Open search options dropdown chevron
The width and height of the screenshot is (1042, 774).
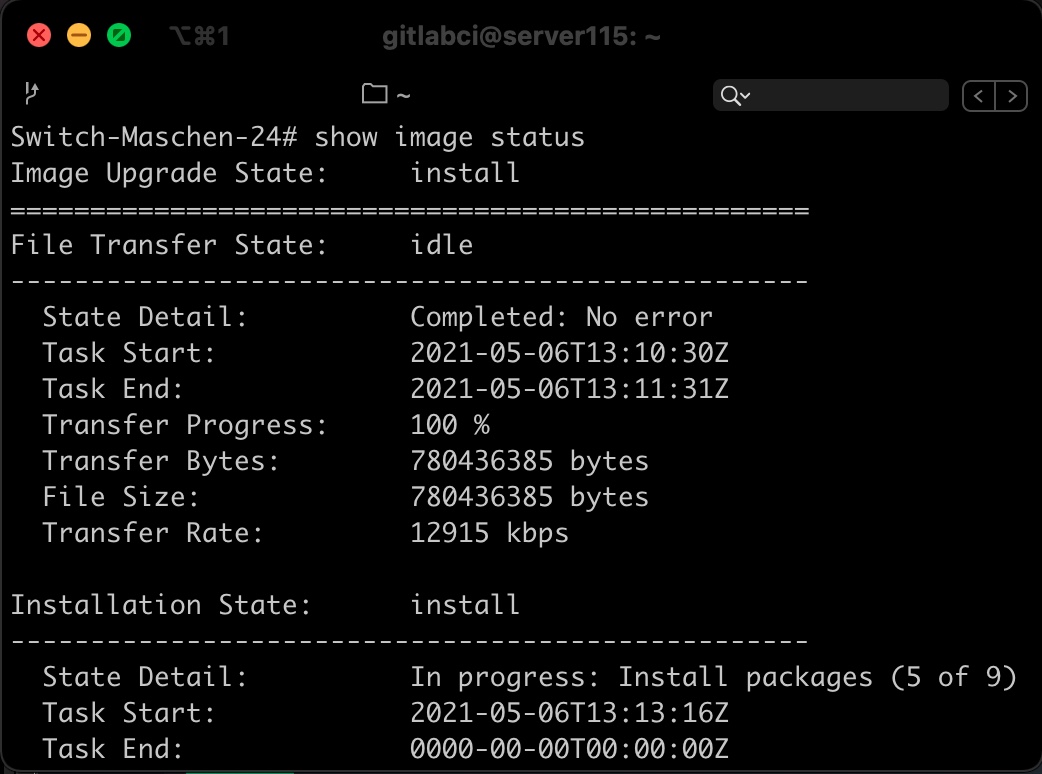click(x=746, y=96)
